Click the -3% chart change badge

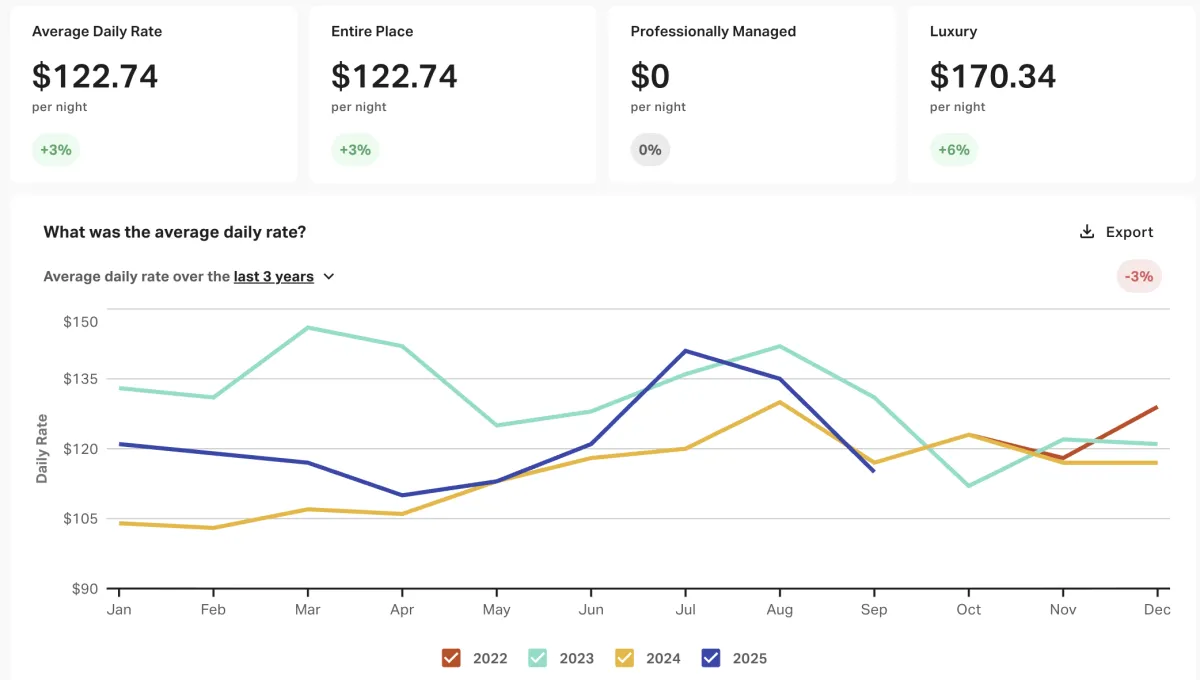pos(1139,276)
